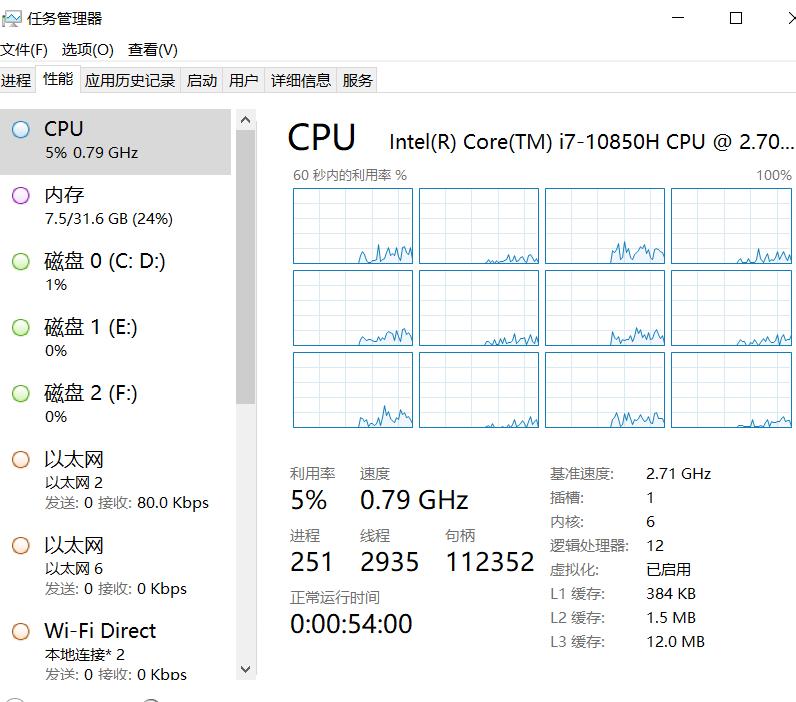Click the CPU circle icon in sidebar
Image resolution: width=796 pixels, height=702 pixels.
point(20,130)
